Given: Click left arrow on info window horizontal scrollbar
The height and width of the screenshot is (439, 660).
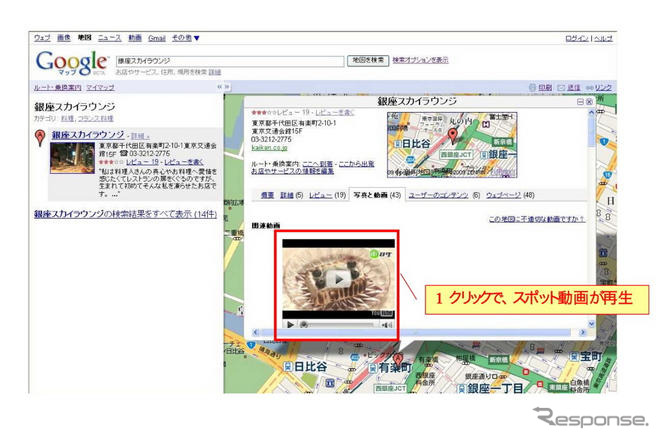Looking at the screenshot, I should pos(255,333).
